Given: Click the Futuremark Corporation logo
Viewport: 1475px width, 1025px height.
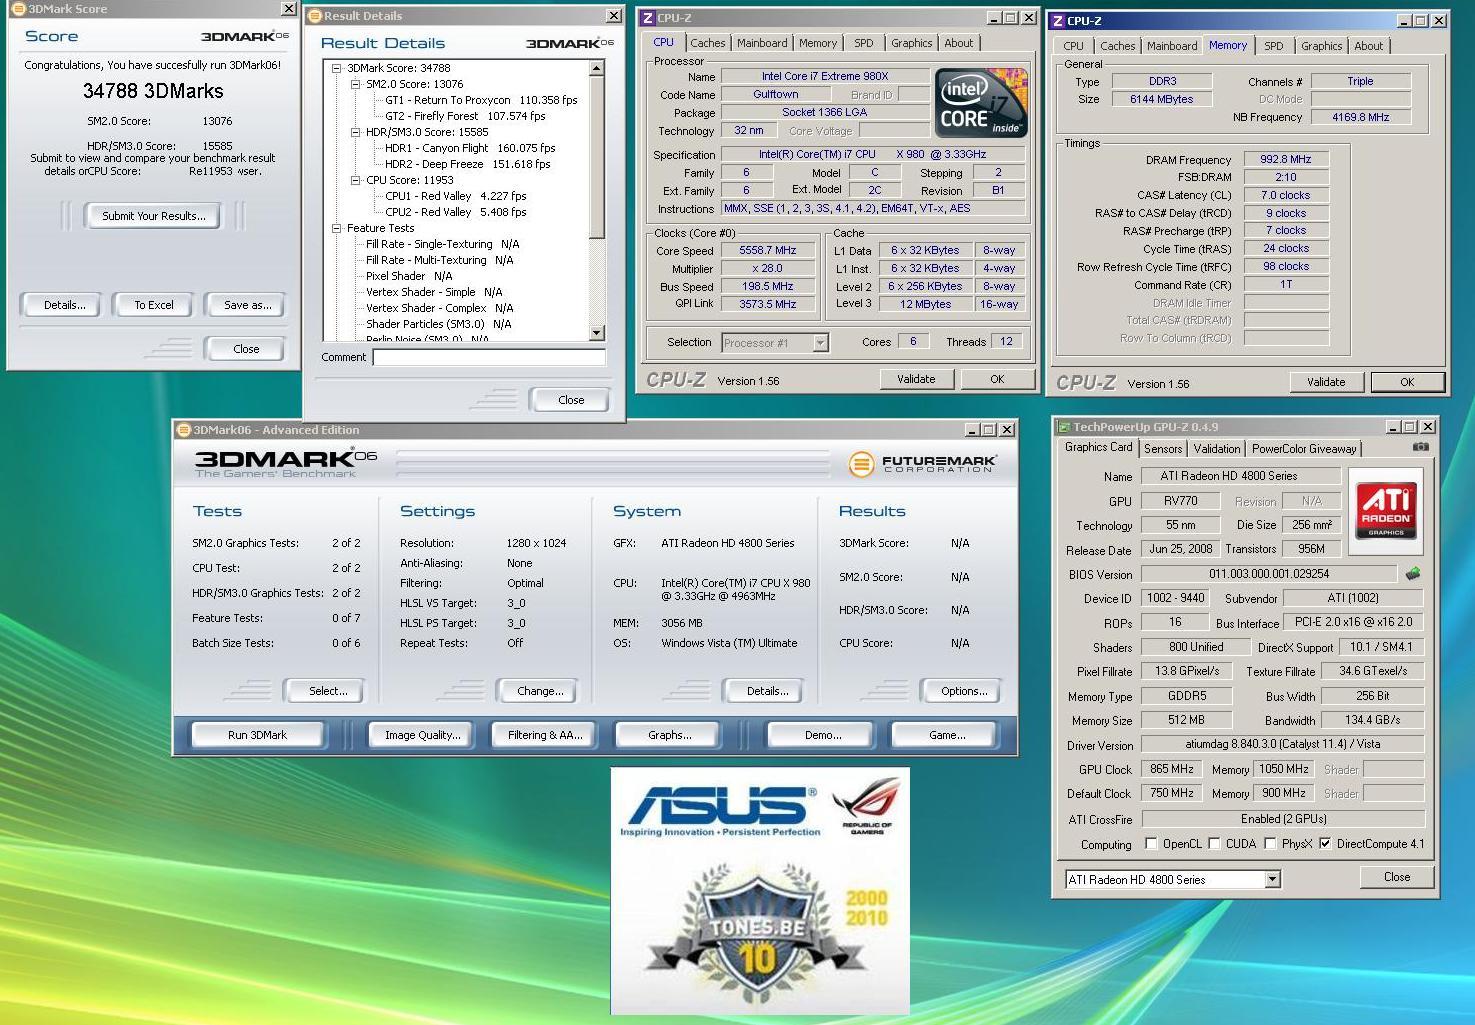Looking at the screenshot, I should (922, 464).
